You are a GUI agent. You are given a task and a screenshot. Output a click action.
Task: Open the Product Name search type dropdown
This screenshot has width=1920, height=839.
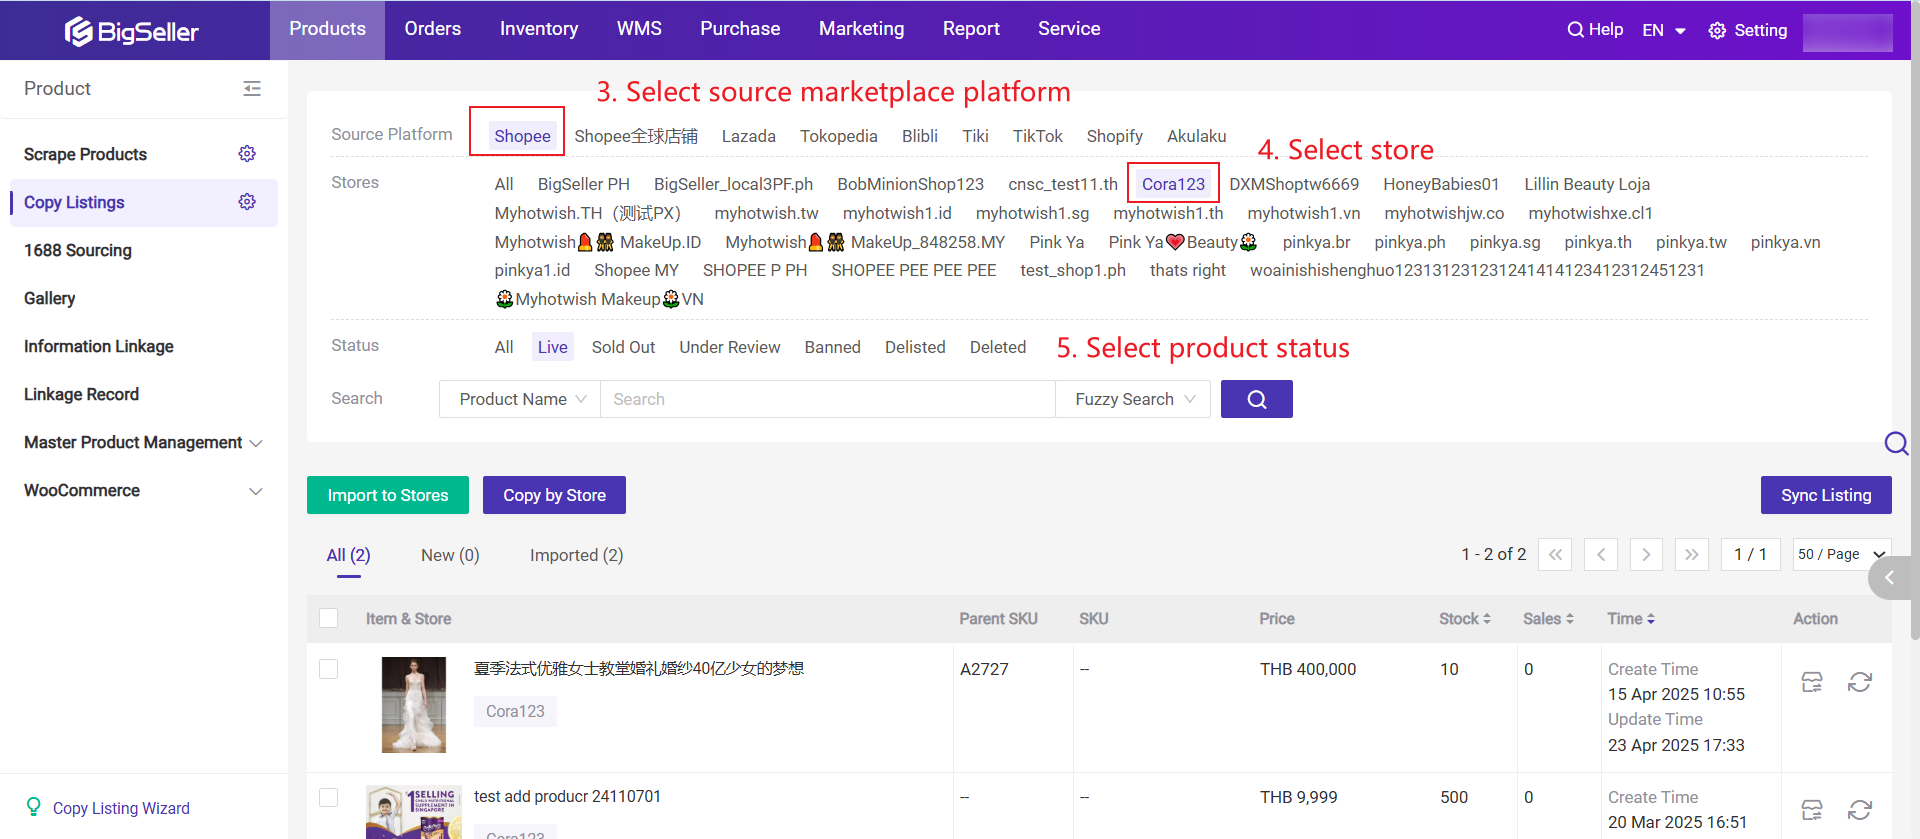point(520,399)
